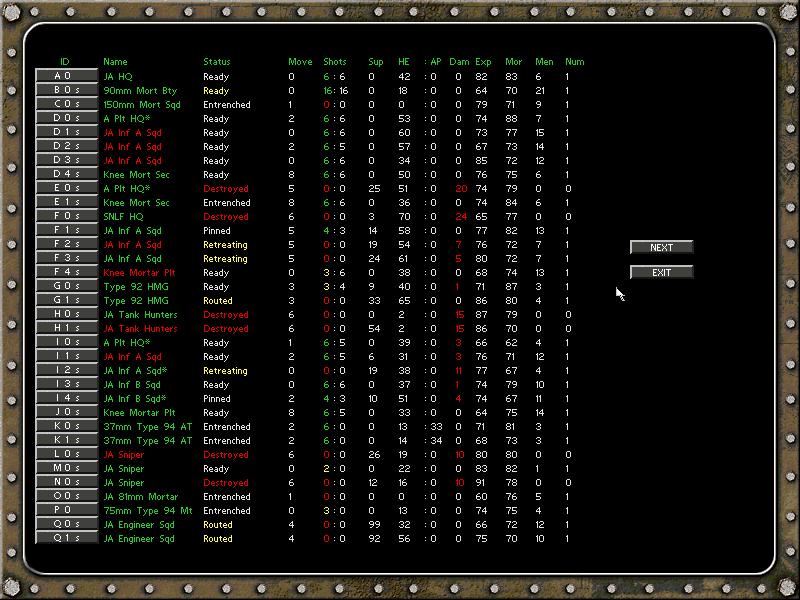Click unit ID button G 0 s
800x600 pixels.
[66, 286]
